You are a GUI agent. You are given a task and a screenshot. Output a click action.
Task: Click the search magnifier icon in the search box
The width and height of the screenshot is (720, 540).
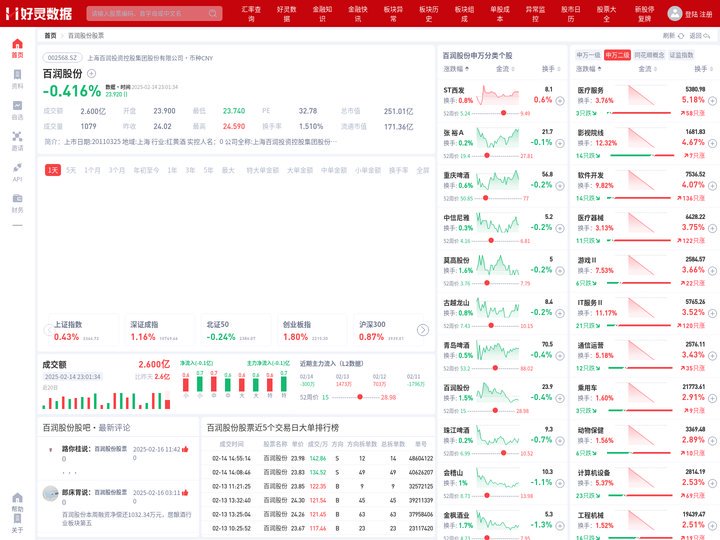point(213,13)
